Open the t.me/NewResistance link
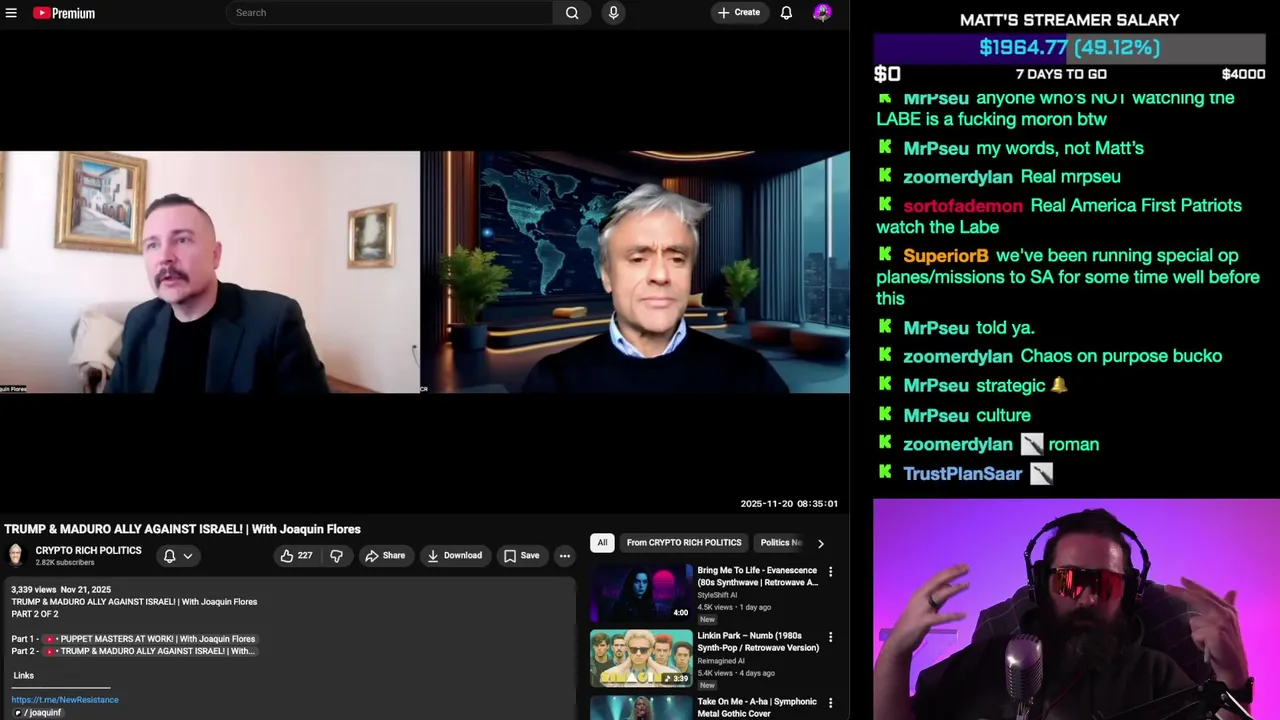1280x720 pixels. pos(65,700)
